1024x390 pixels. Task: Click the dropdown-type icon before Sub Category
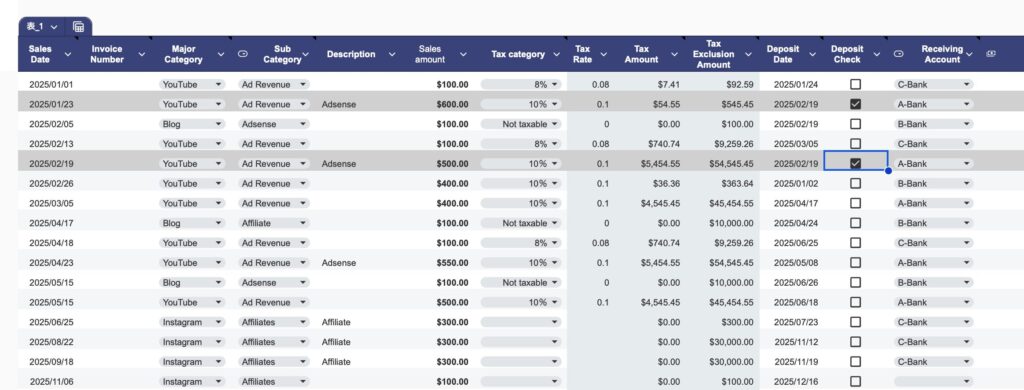click(242, 54)
